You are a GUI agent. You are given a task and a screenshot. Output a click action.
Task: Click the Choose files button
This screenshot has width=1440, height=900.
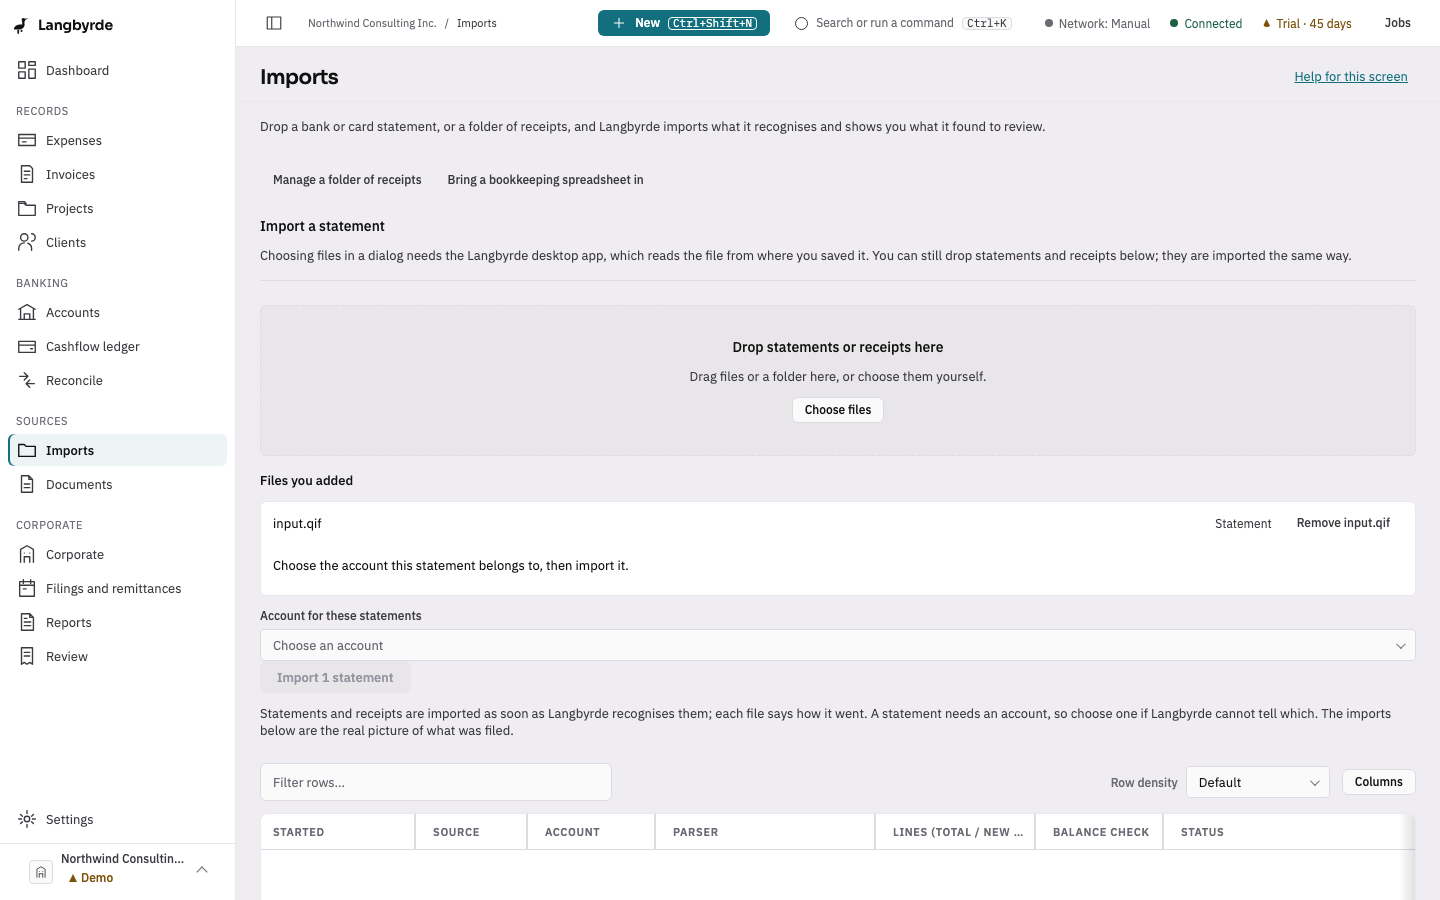[838, 410]
